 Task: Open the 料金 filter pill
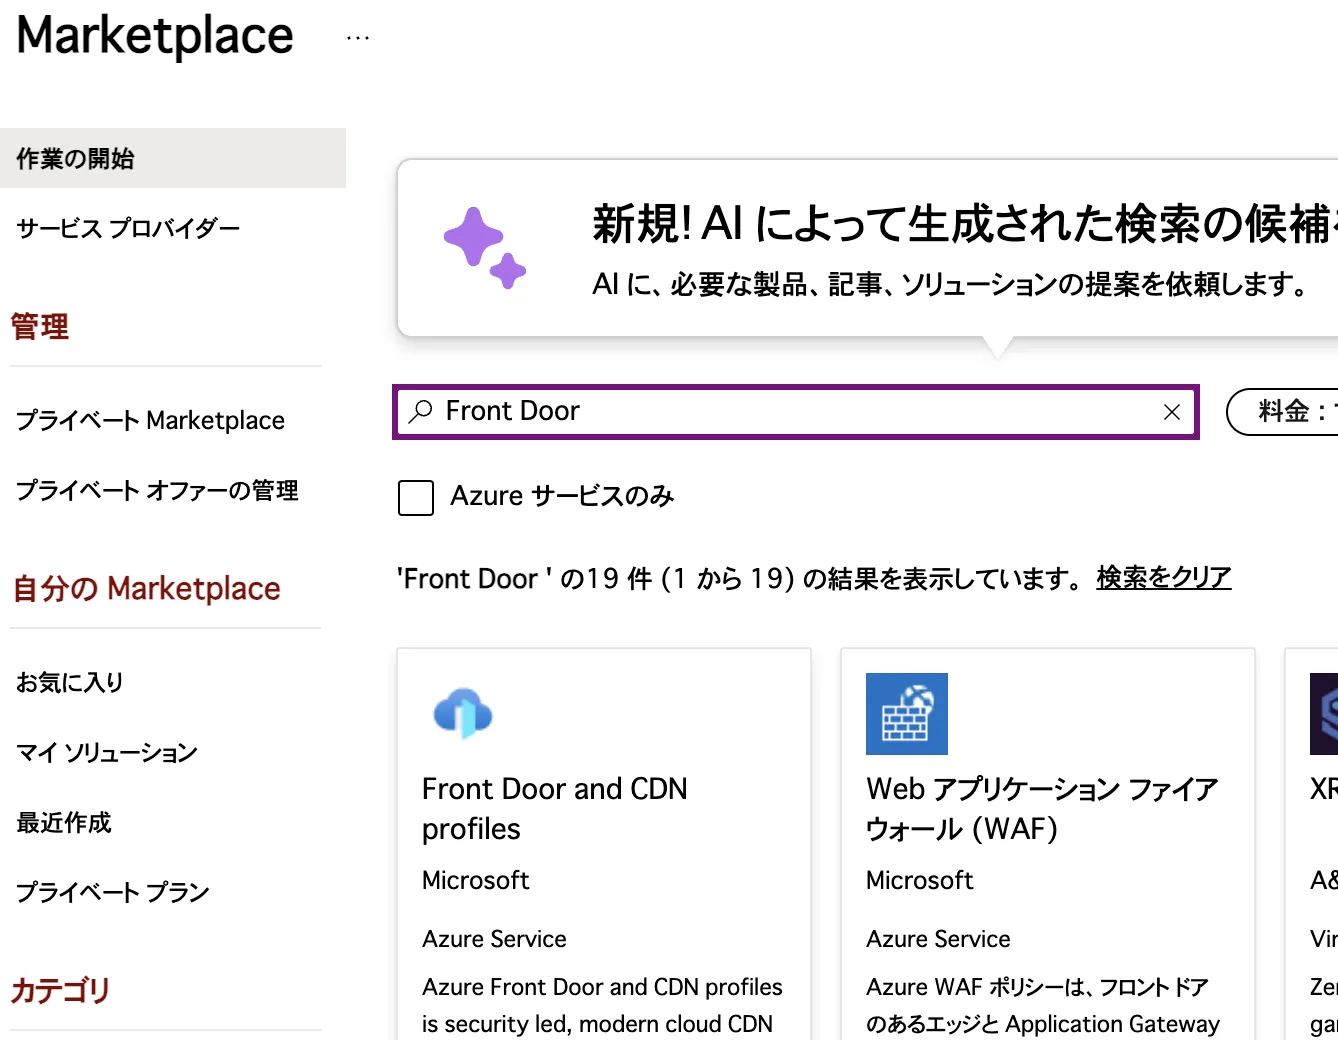click(x=1284, y=411)
